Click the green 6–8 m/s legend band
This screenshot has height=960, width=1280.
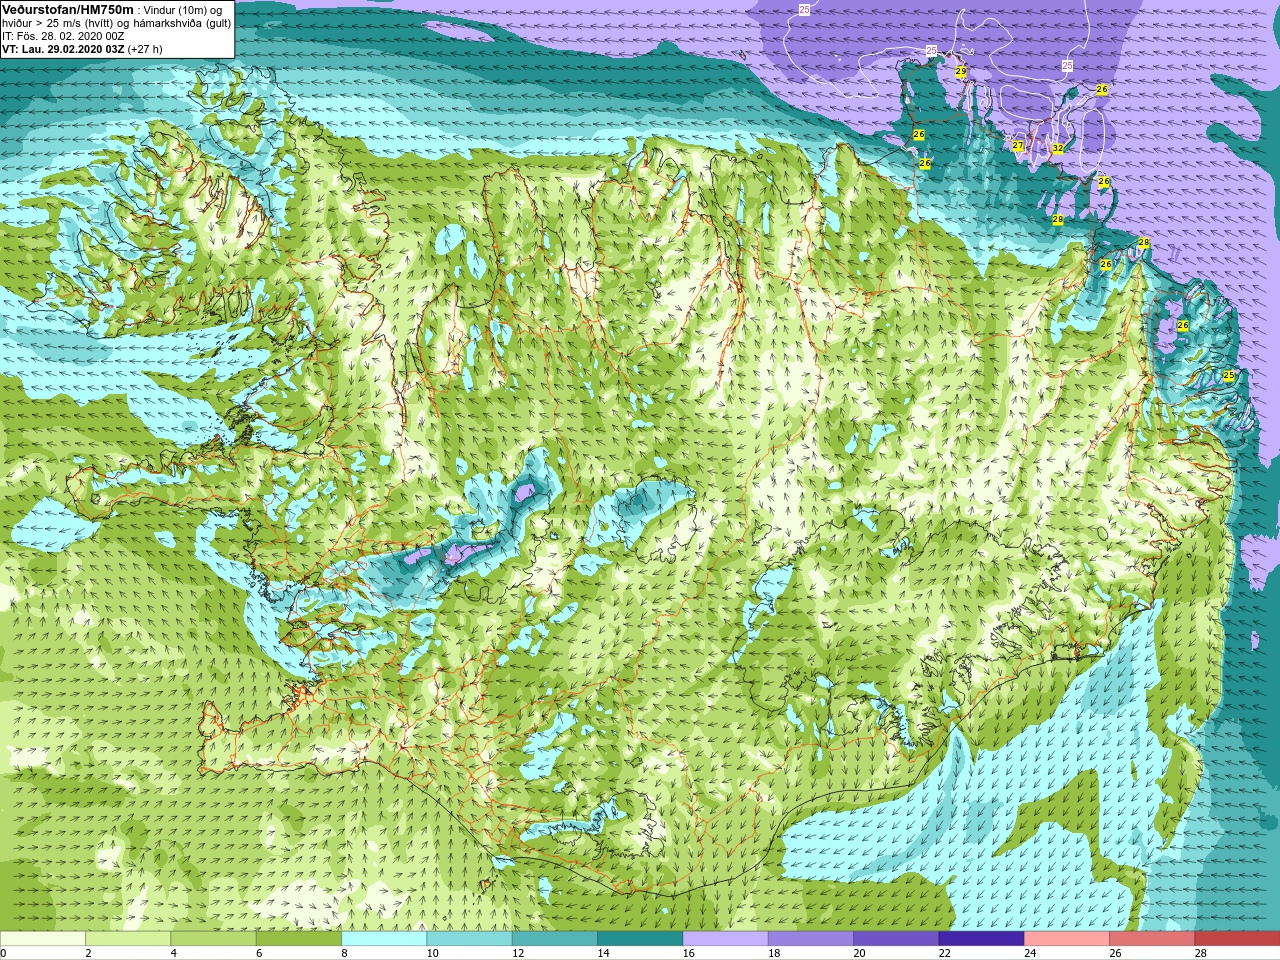[299, 939]
